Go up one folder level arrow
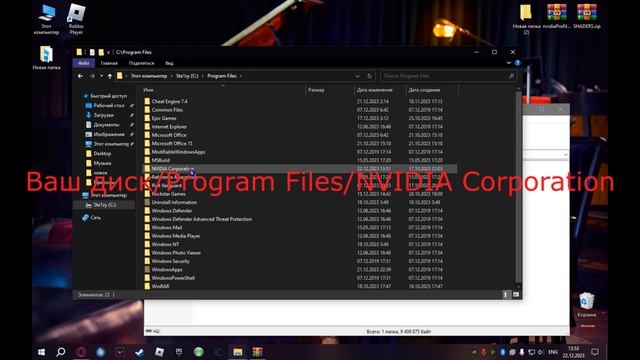640x360 pixels. (110, 76)
